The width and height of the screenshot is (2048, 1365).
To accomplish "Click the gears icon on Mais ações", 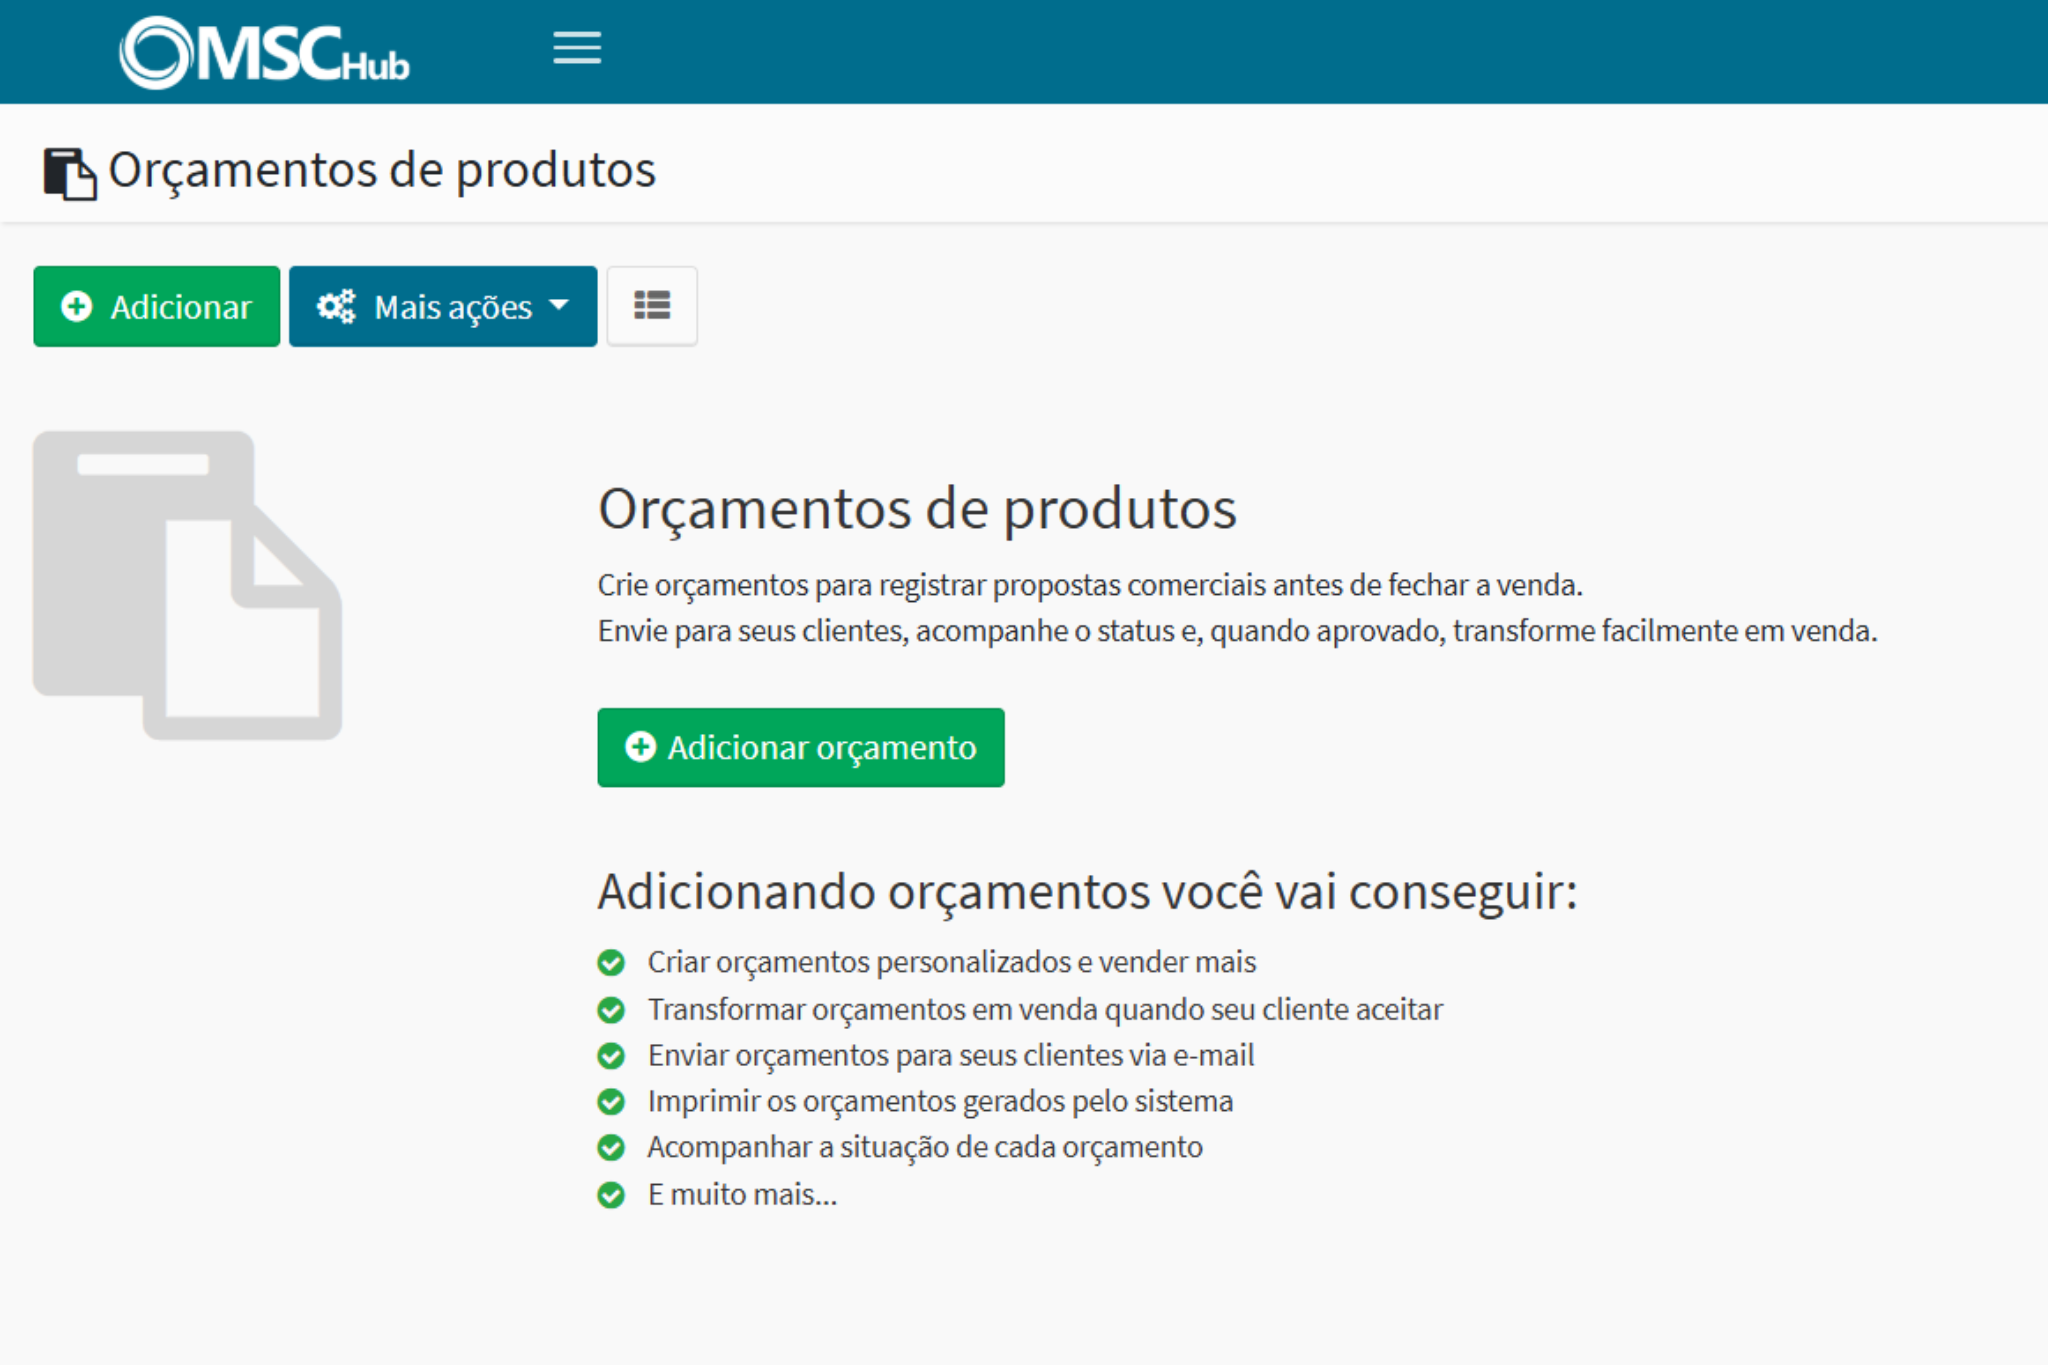I will [x=337, y=306].
